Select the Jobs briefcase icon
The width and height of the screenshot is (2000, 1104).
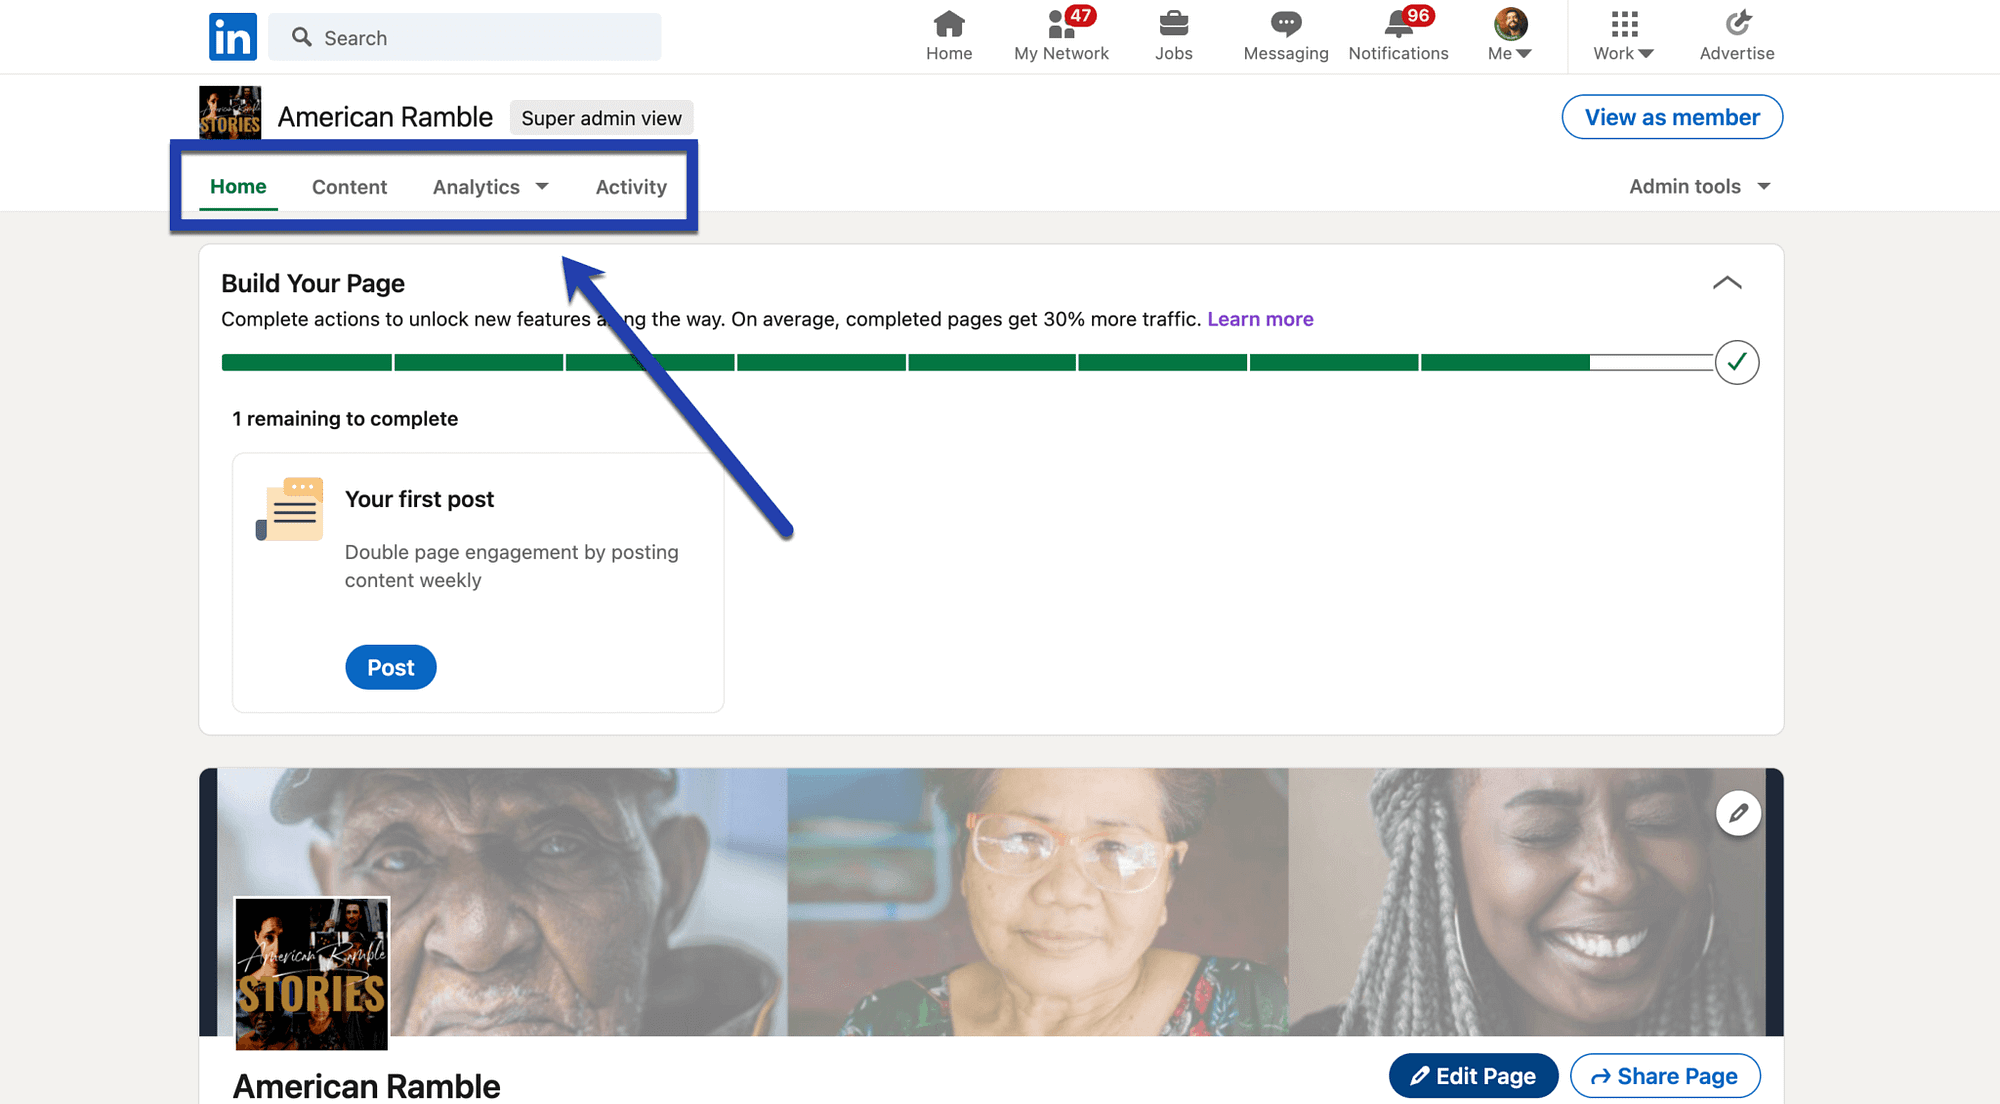[x=1173, y=25]
